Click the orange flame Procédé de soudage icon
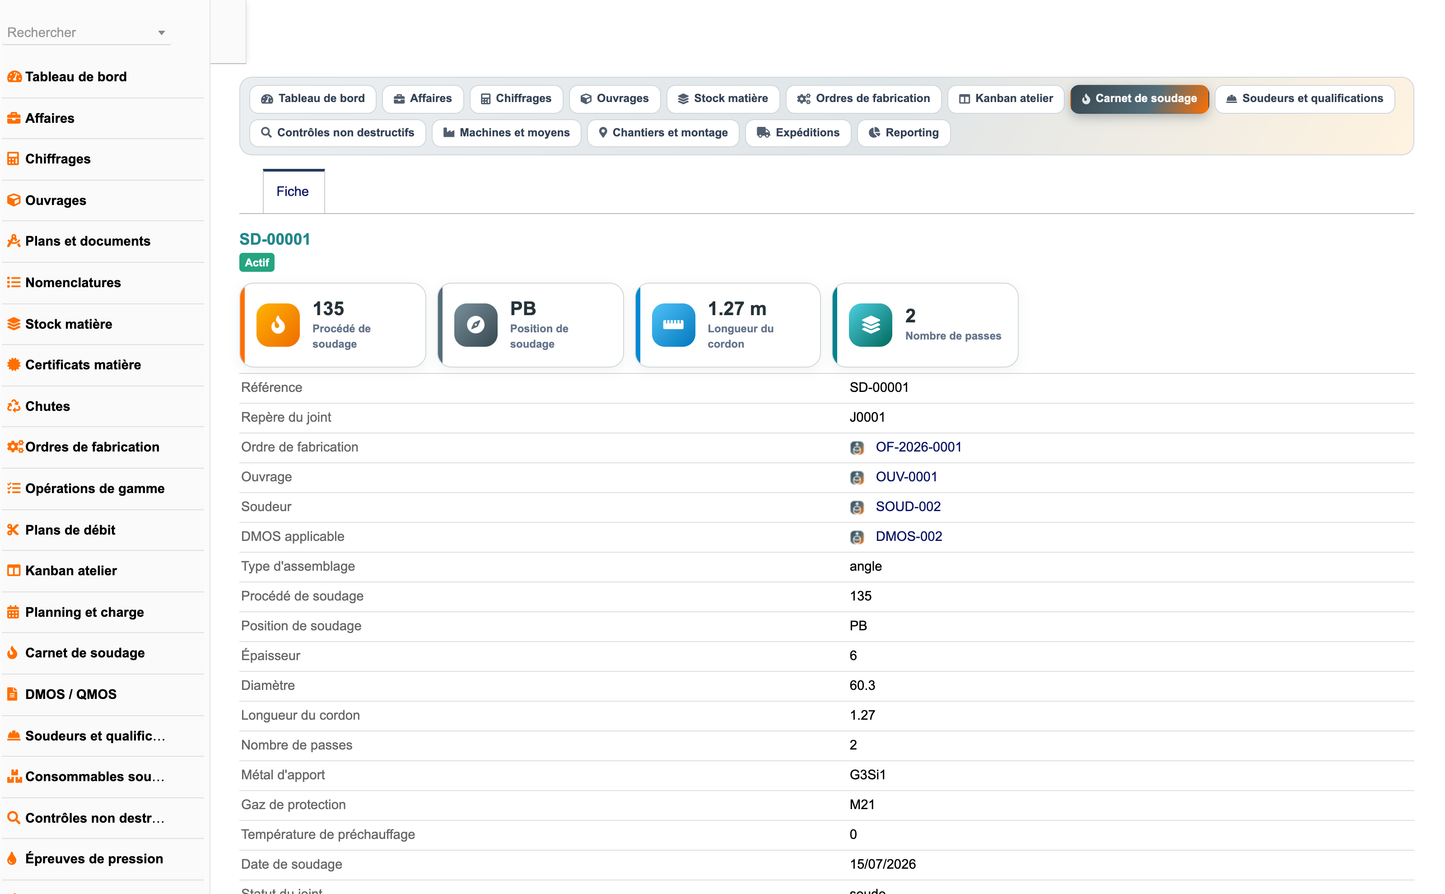This screenshot has height=894, width=1445. click(x=278, y=325)
